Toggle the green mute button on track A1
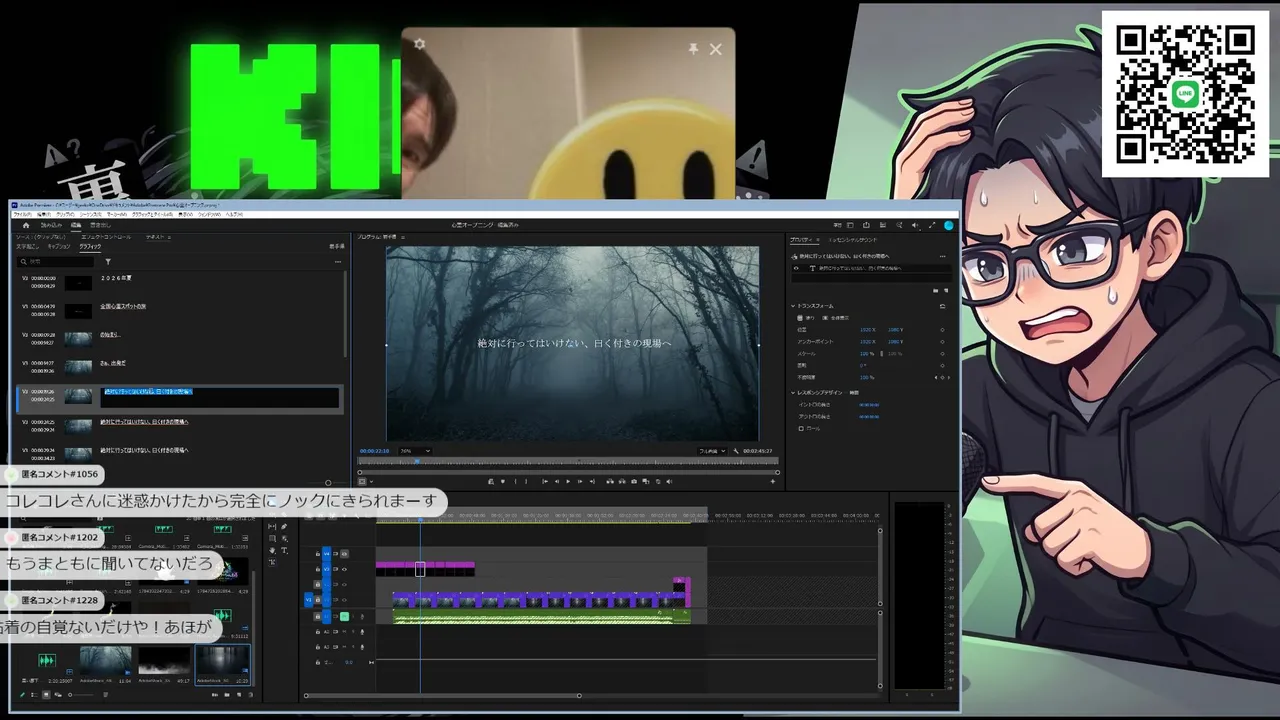Image resolution: width=1280 pixels, height=720 pixels. [x=344, y=616]
